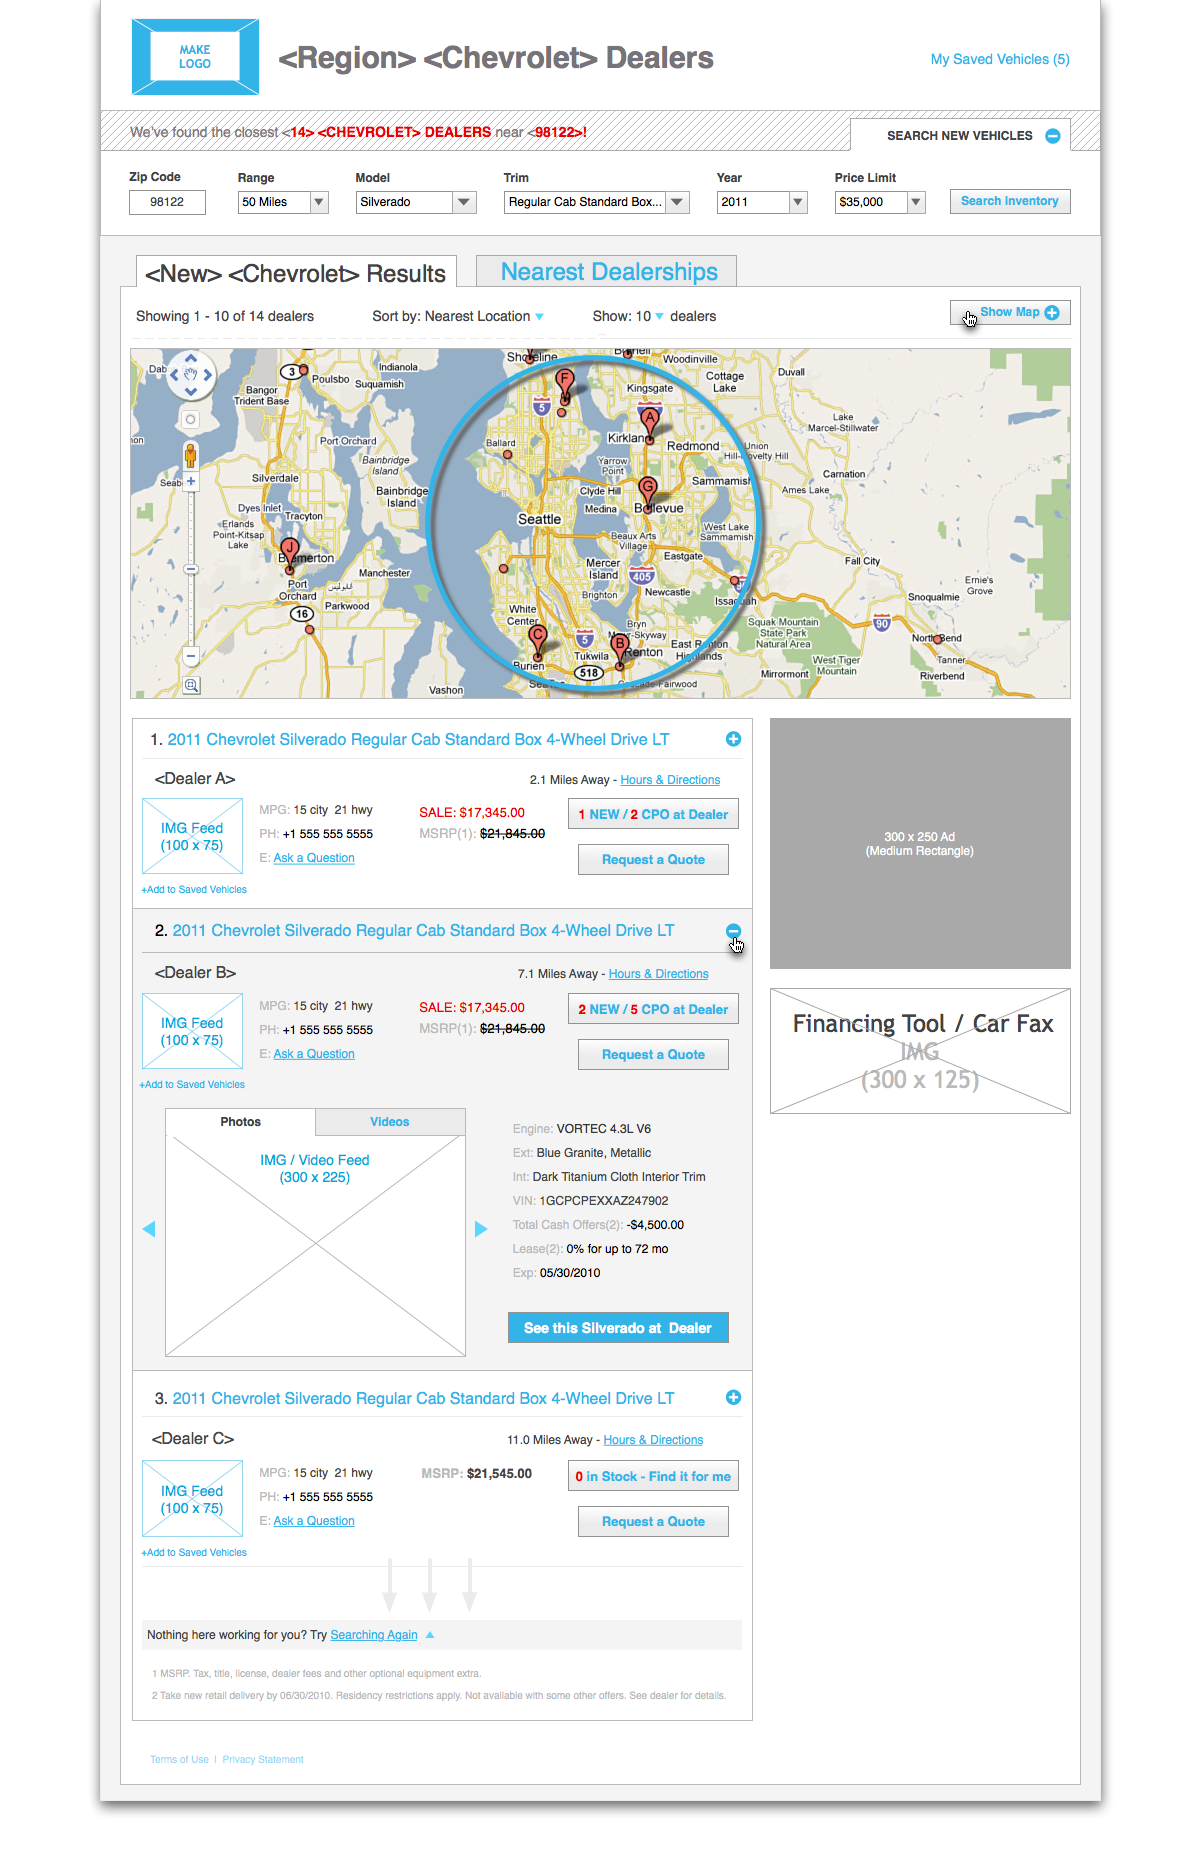Pan the map down with the arrow
The image size is (1200, 1850).
pos(191,392)
